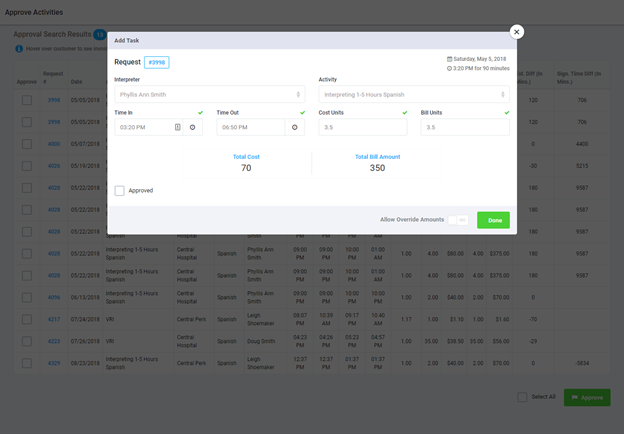The image size is (624, 434).
Task: Click the flag icon on Approve button
Action: 575,397
